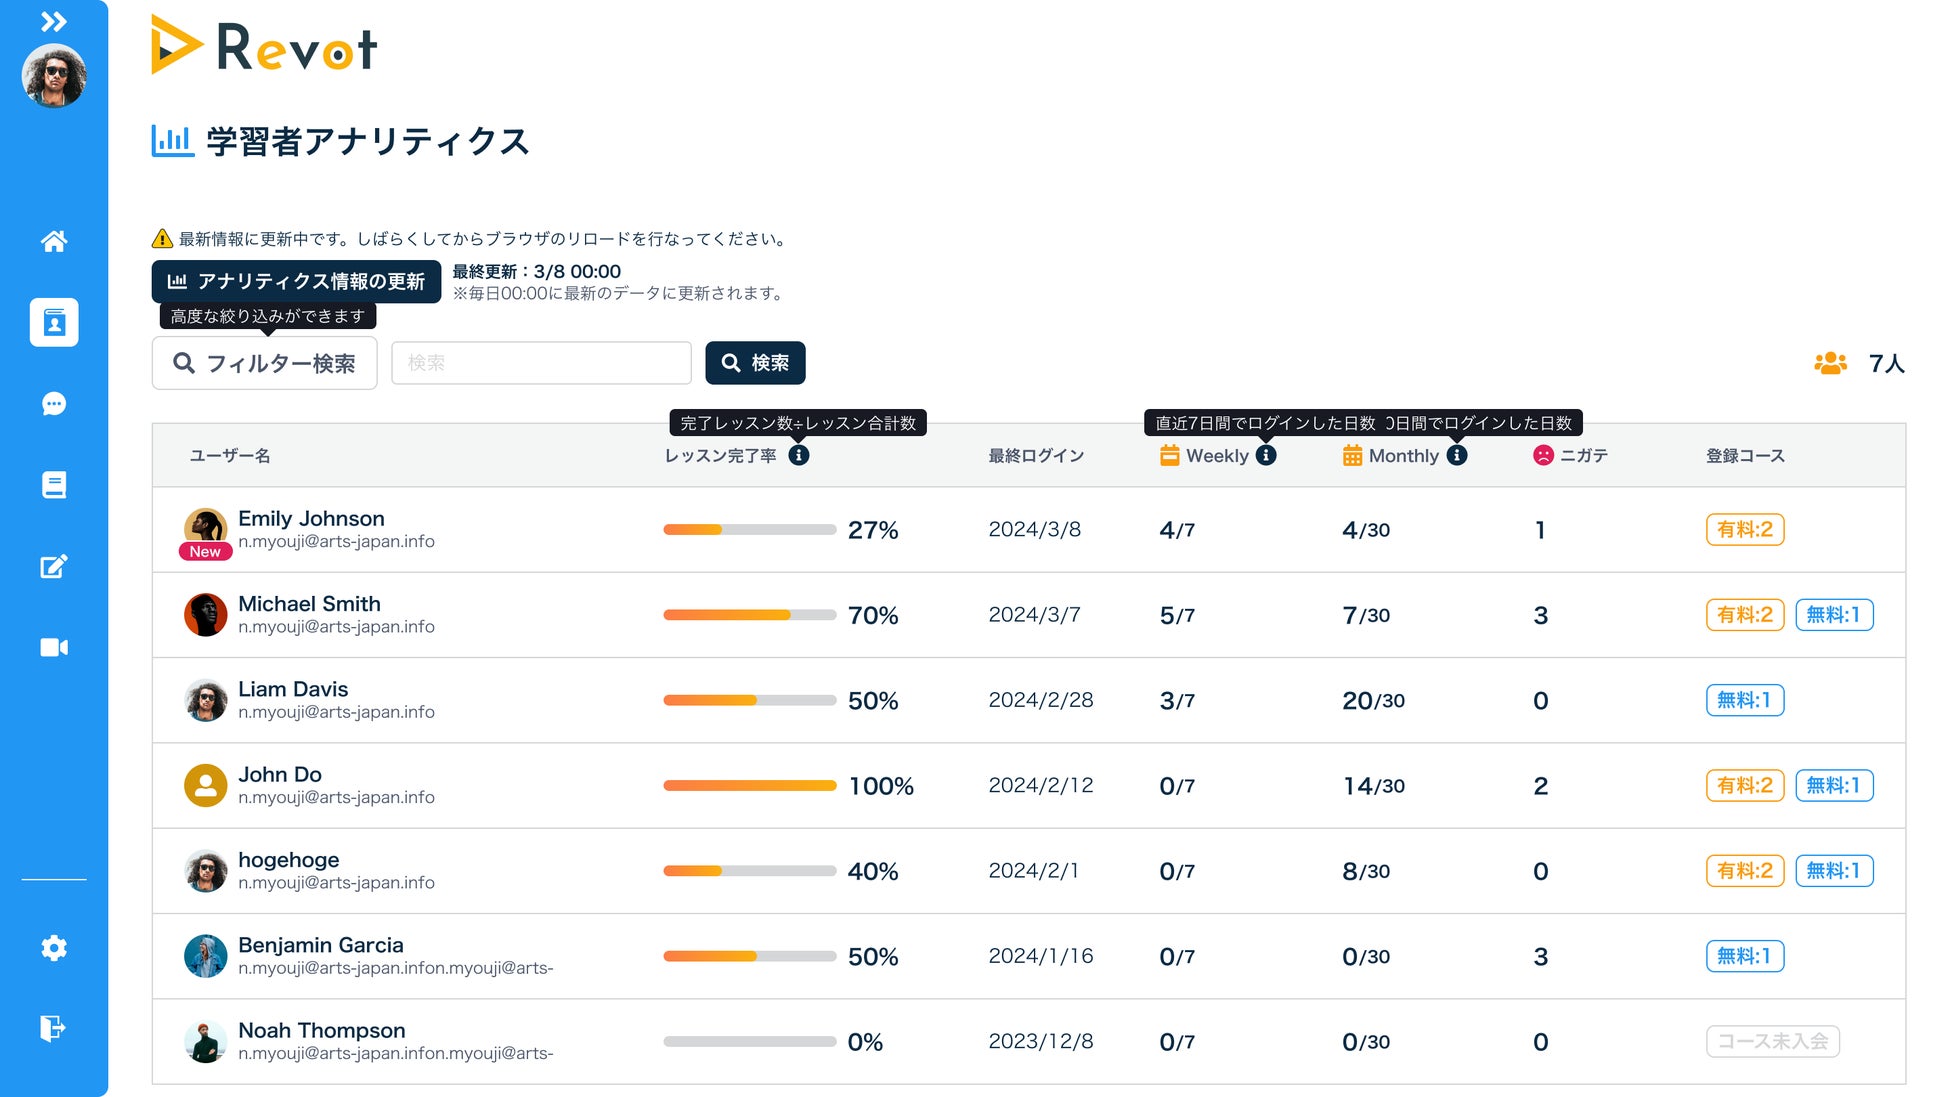1950x1097 pixels.
Task: Click Michael Smith's 有料:2 course tag
Action: pyautogui.click(x=1744, y=615)
